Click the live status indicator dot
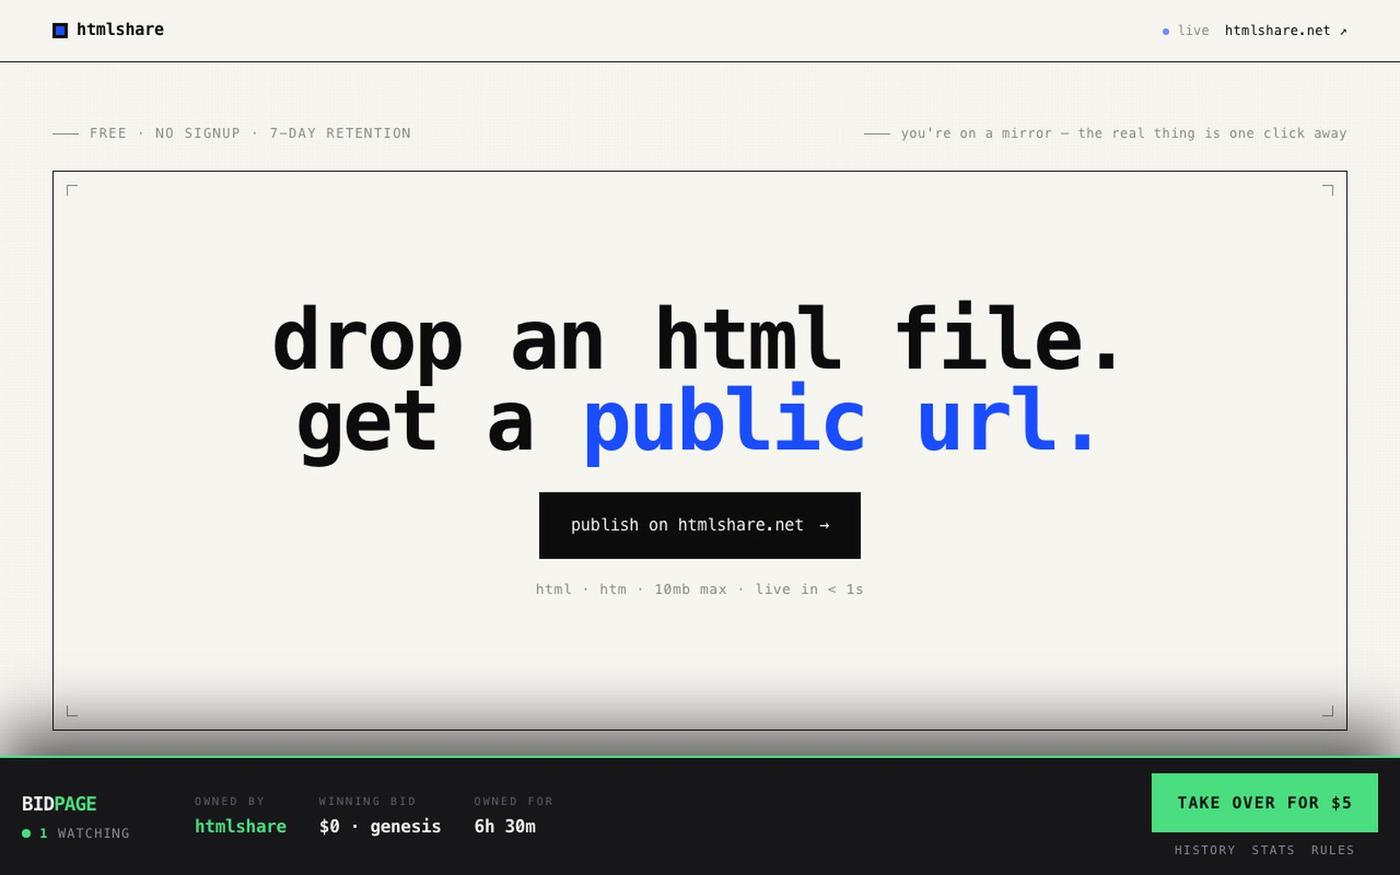This screenshot has height=875, width=1400. click(x=1166, y=32)
